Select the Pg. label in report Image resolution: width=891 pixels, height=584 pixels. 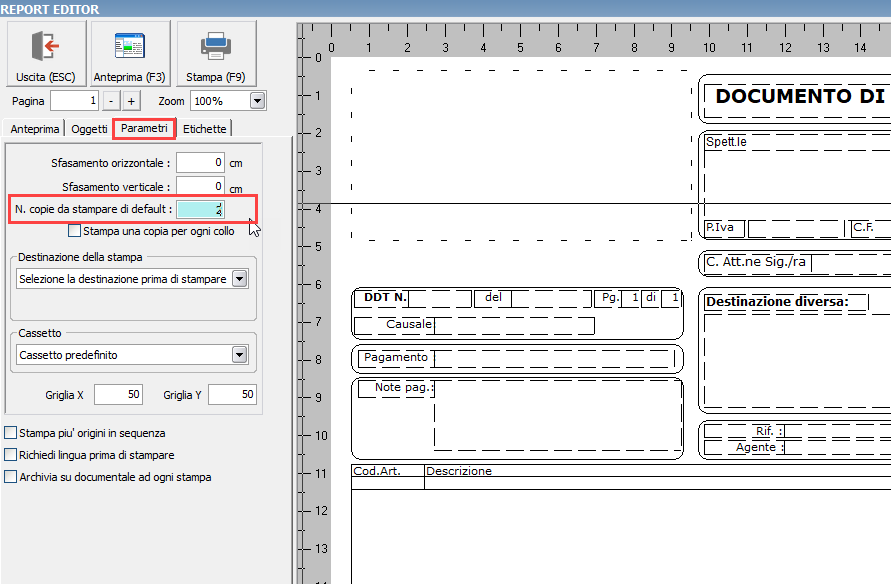610,297
